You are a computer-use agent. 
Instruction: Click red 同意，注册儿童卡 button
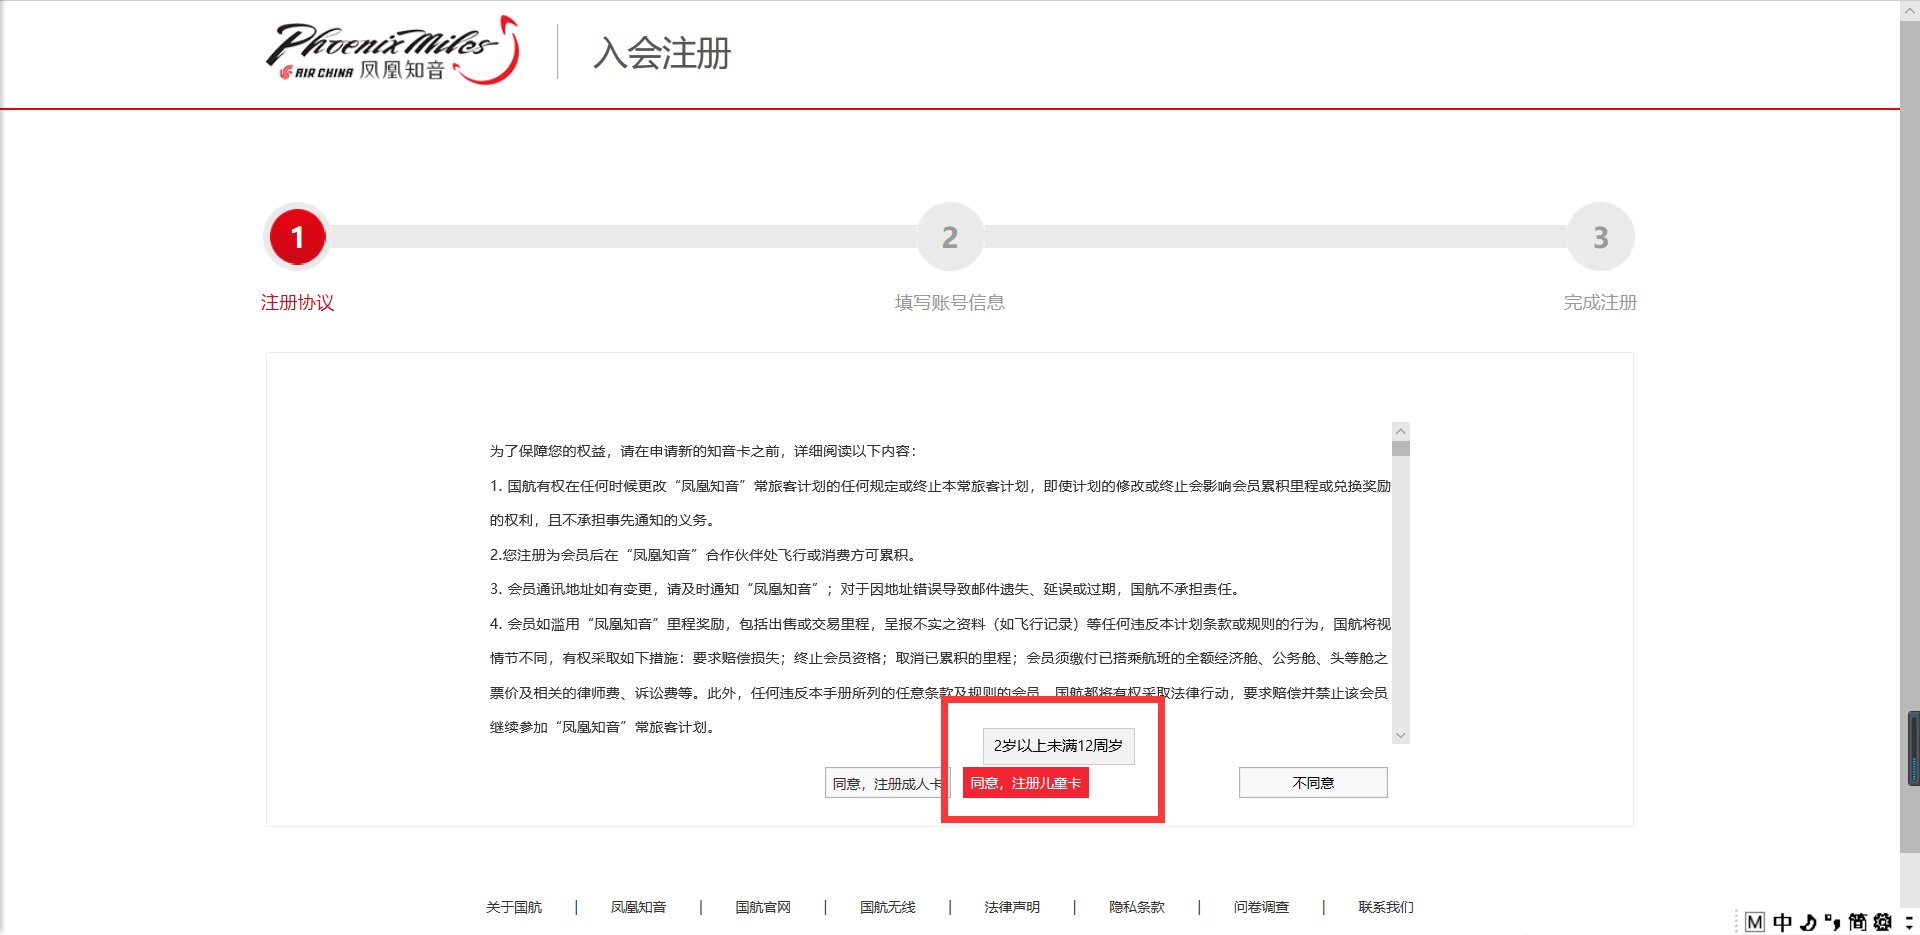pyautogui.click(x=1026, y=783)
